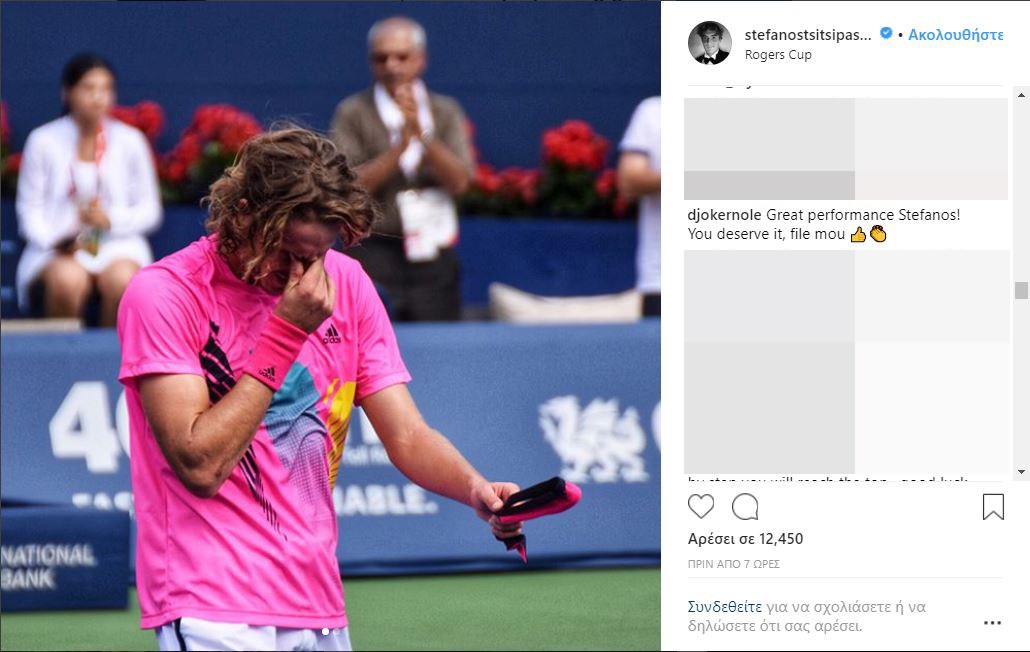Click the tennis player photo
1030x652 pixels.
click(x=330, y=326)
